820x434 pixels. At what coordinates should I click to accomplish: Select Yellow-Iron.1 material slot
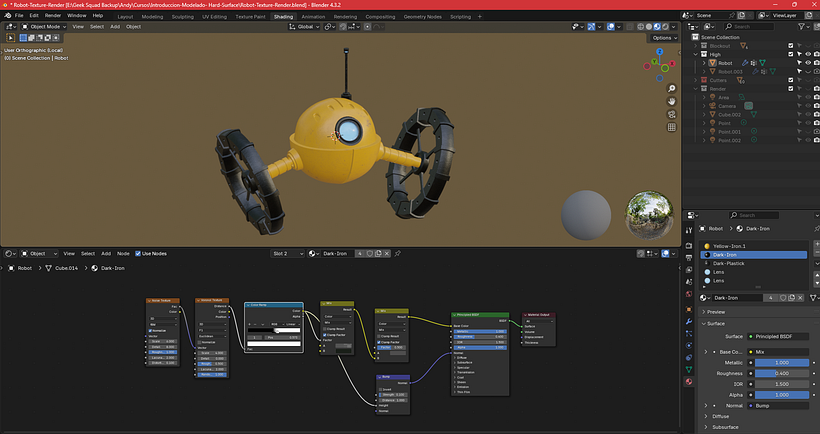click(x=754, y=246)
